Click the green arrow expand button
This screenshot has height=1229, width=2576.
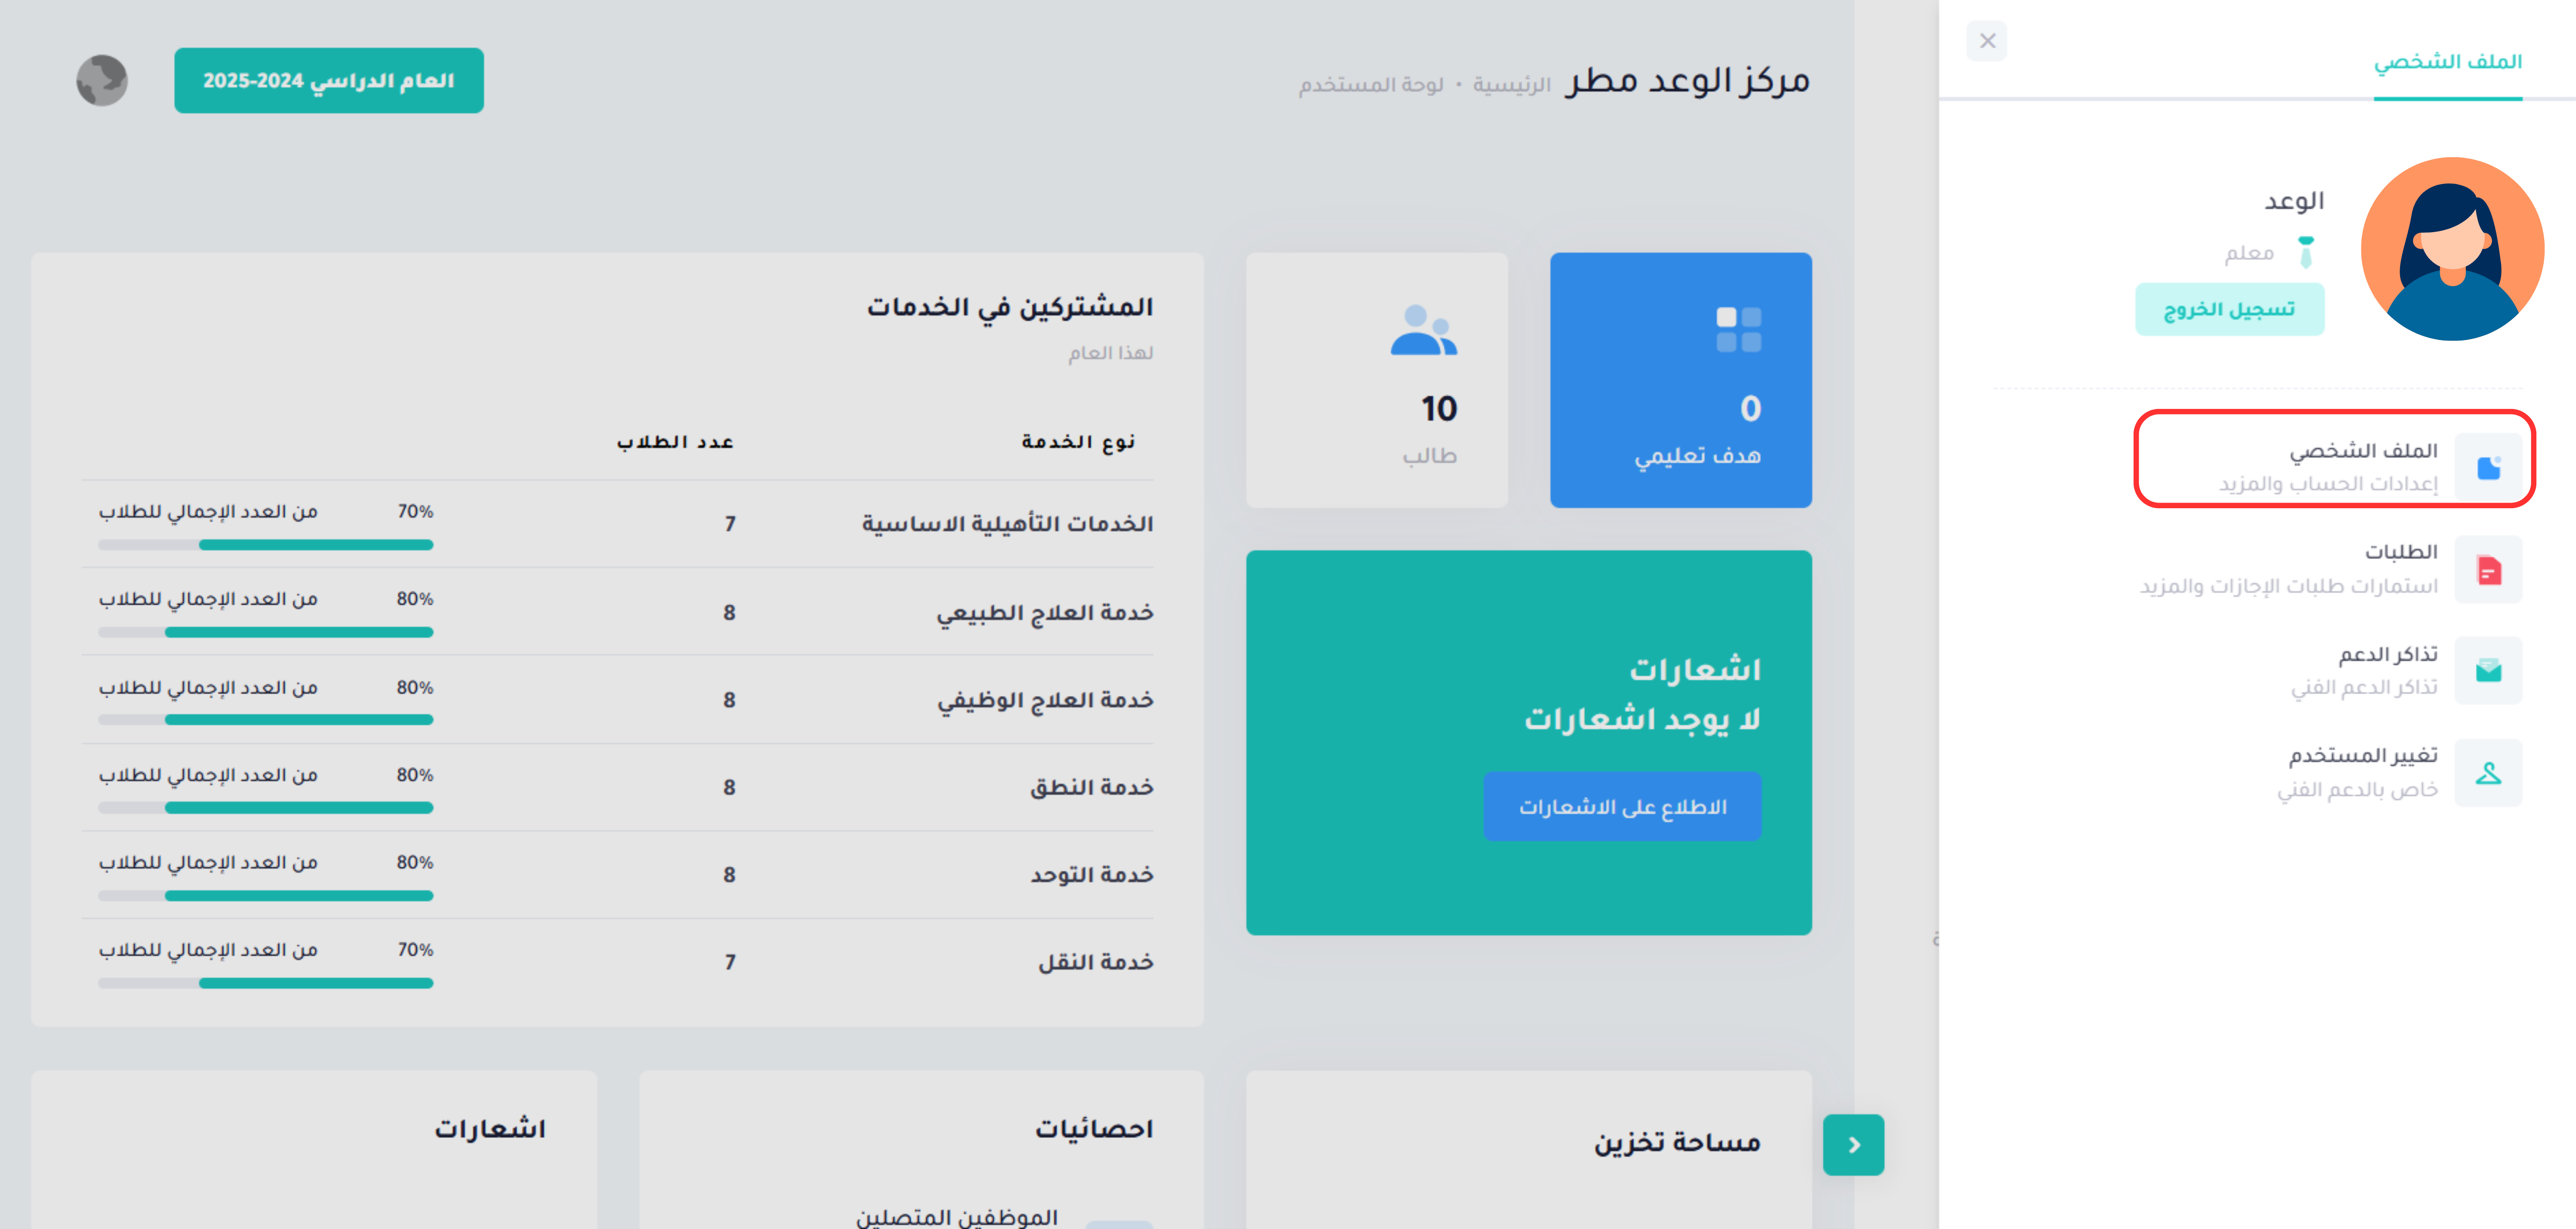1853,1144
